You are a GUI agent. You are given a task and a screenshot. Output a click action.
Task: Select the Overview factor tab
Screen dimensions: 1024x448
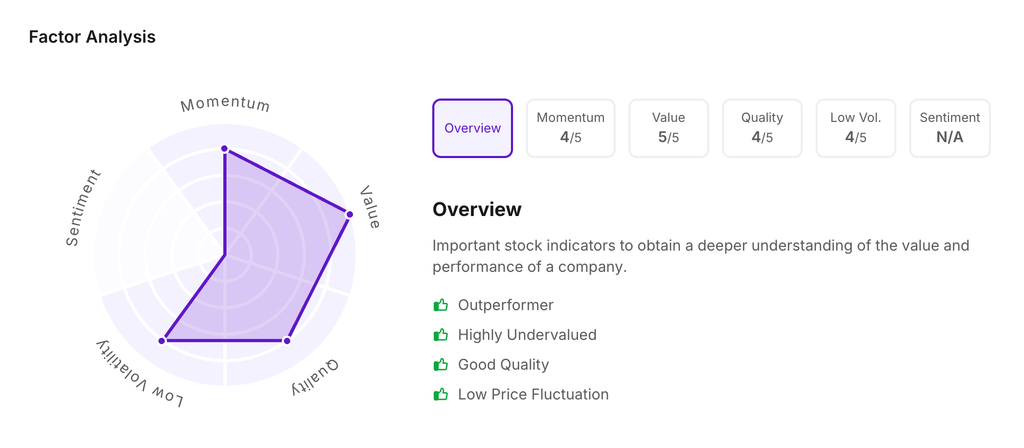[x=472, y=128]
